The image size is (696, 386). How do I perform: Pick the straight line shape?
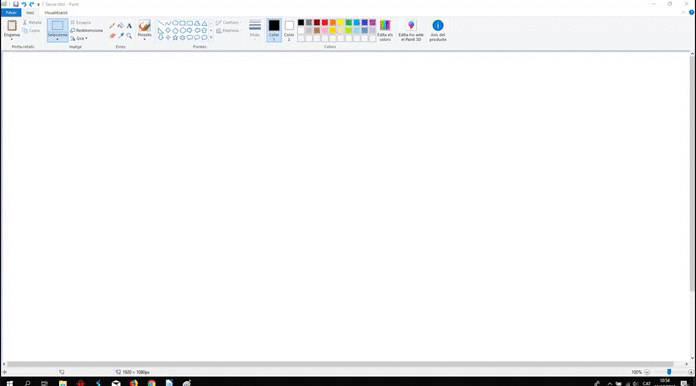tap(161, 23)
